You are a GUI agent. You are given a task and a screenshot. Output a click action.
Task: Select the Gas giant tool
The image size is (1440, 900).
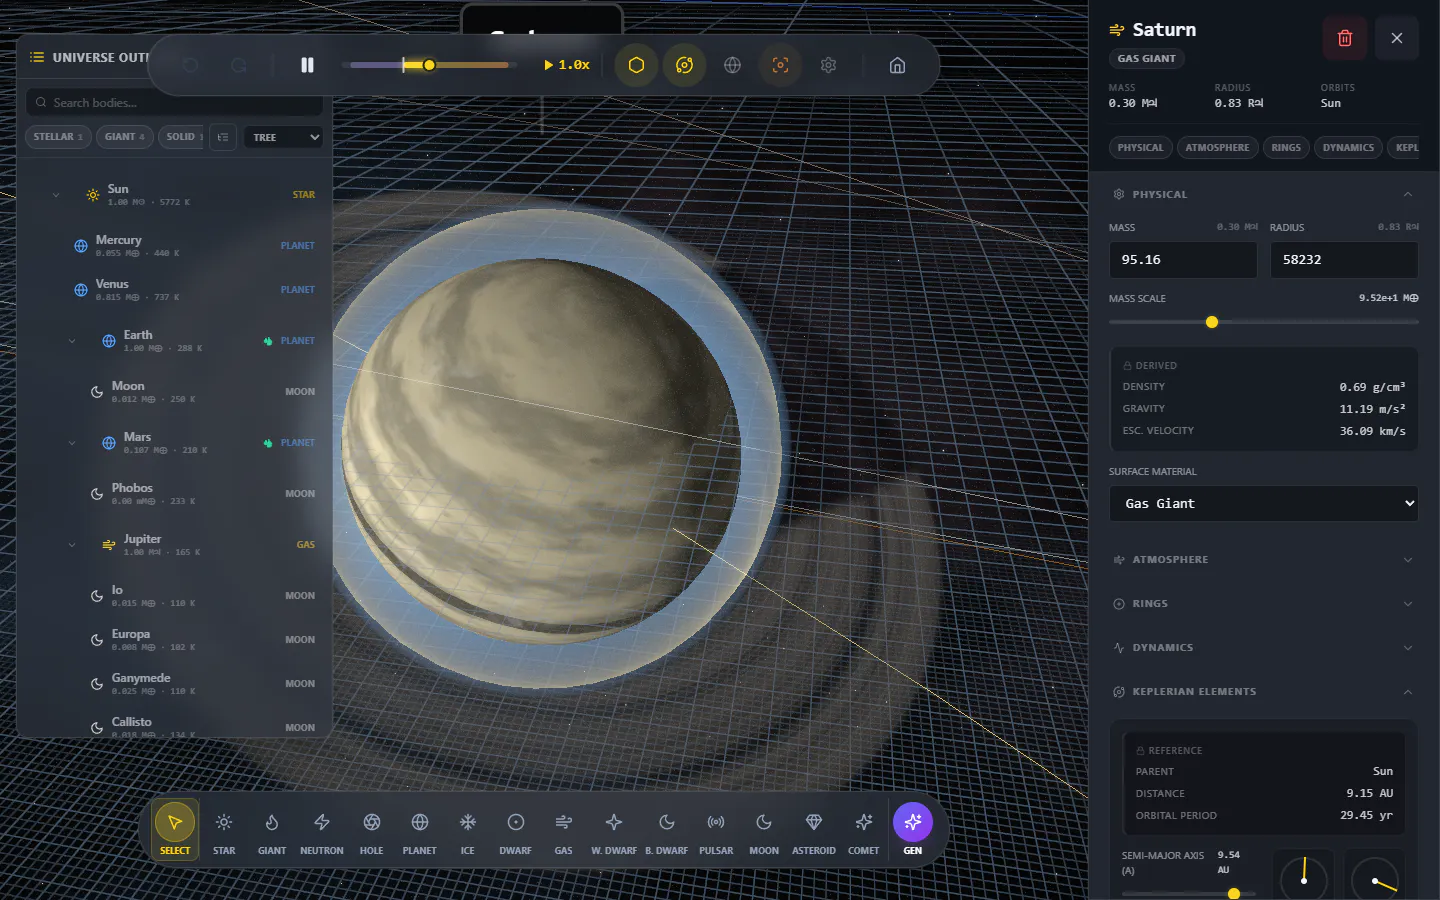pos(564,832)
